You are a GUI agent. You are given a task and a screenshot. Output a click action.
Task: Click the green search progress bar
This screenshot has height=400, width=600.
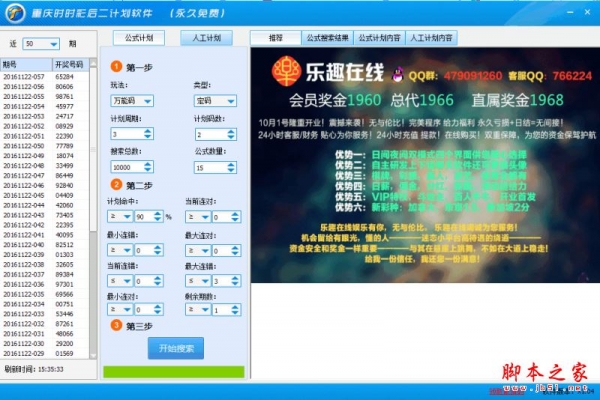tap(174, 372)
